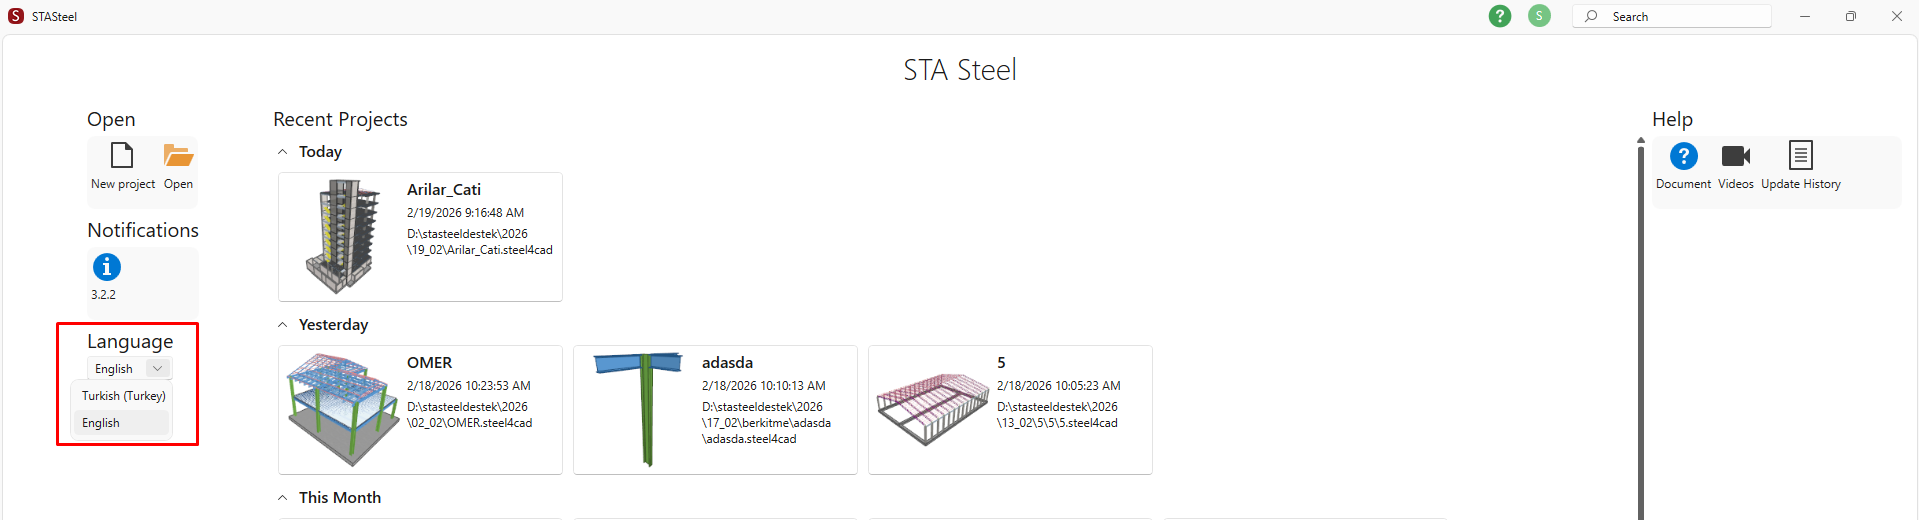Image resolution: width=1919 pixels, height=520 pixels.
Task: Collapse the Yesterday projects group
Action: click(283, 325)
